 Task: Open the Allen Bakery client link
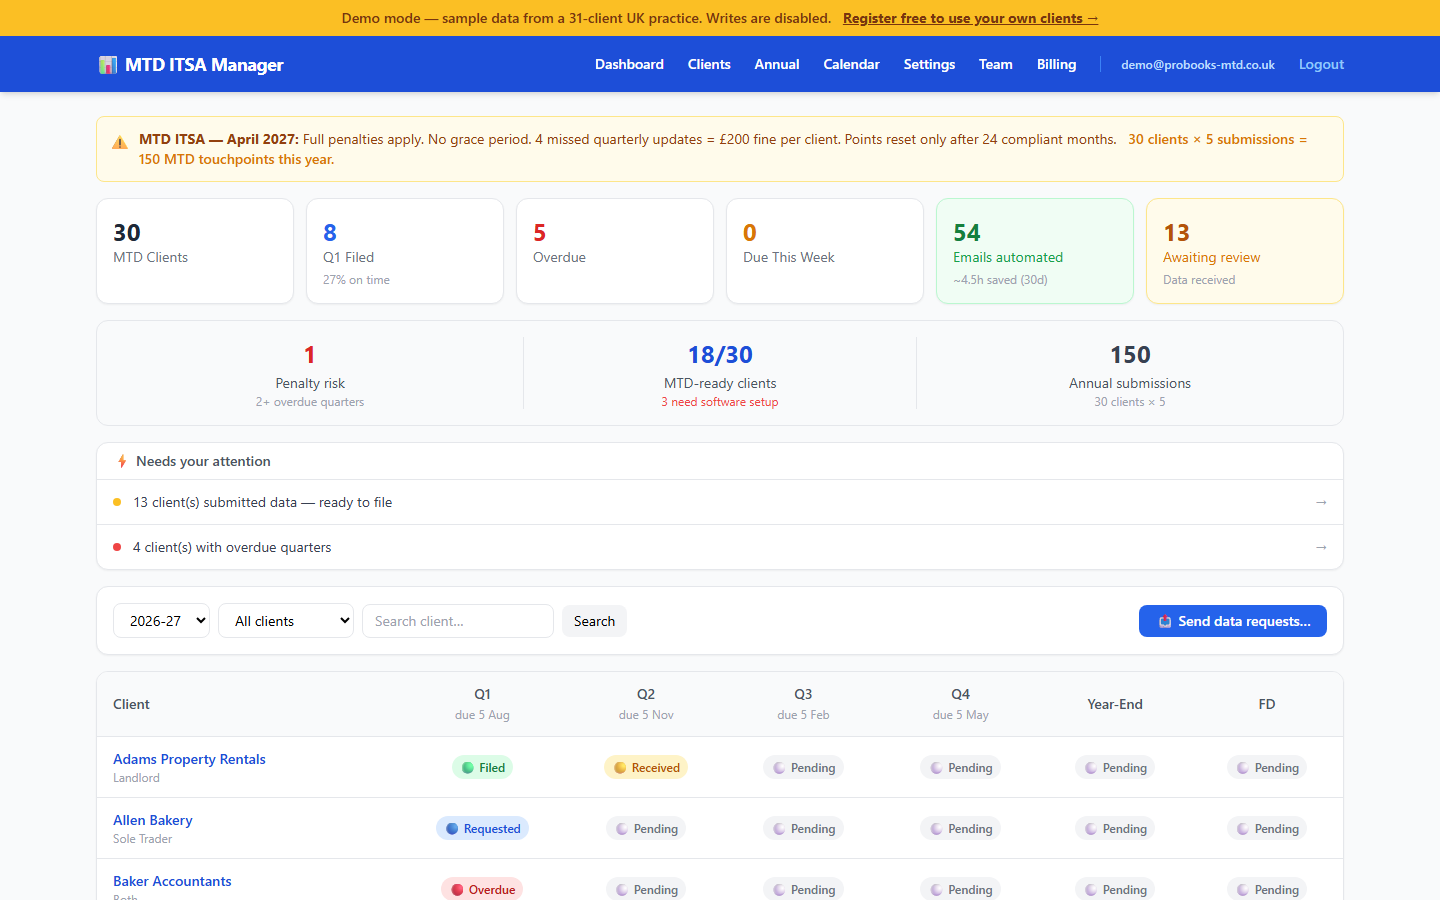[153, 820]
